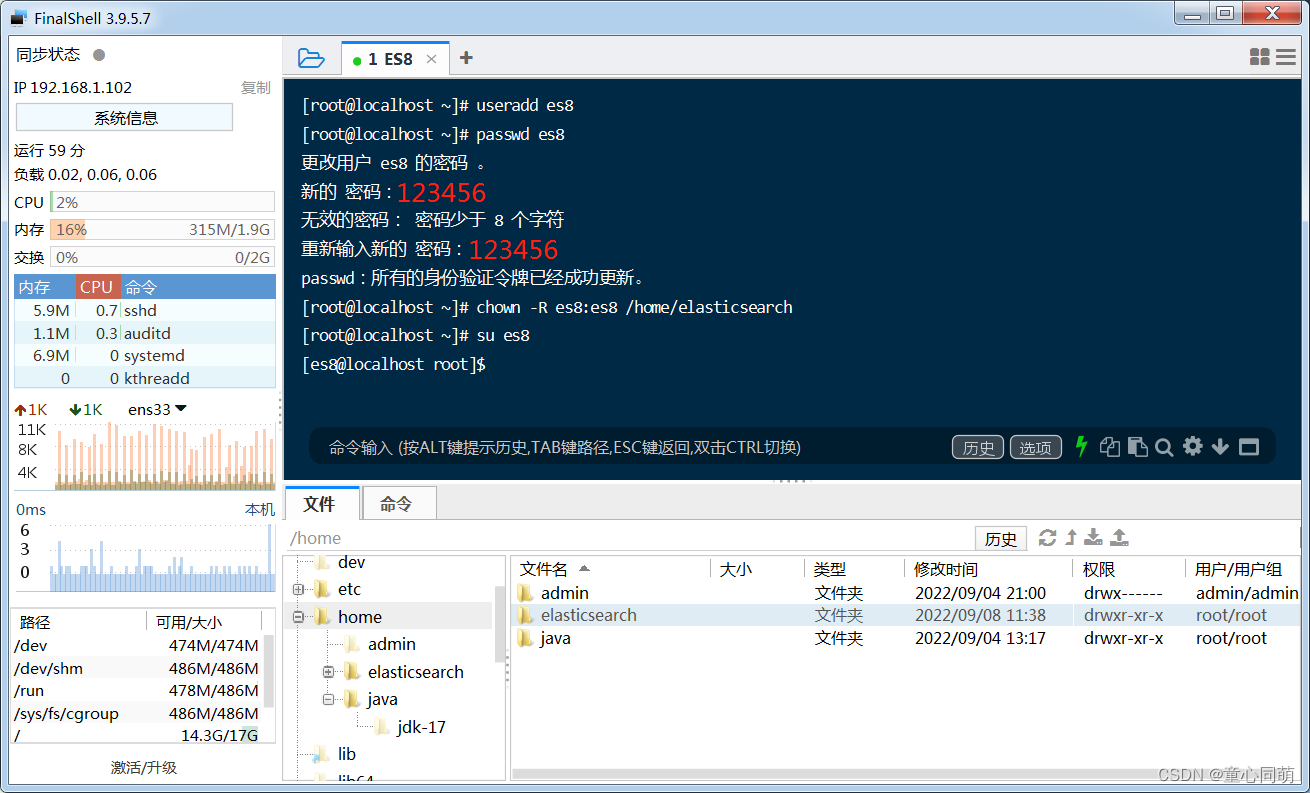Select the 1 ES8 session tab

[395, 59]
